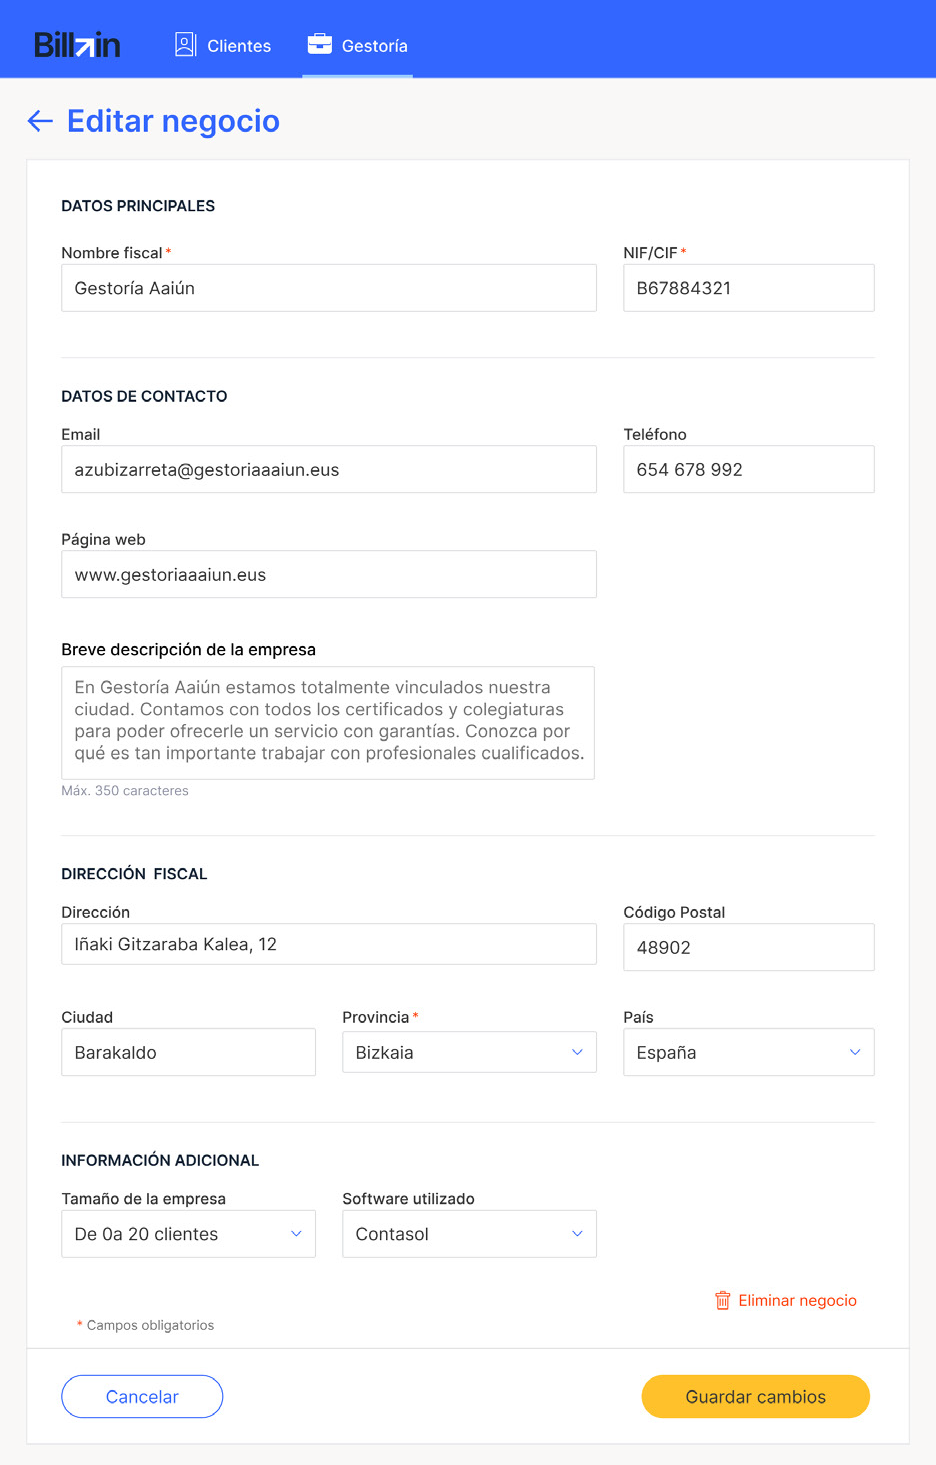Click the trash icon for Eliminar negocio
936x1465 pixels.
(x=723, y=1300)
